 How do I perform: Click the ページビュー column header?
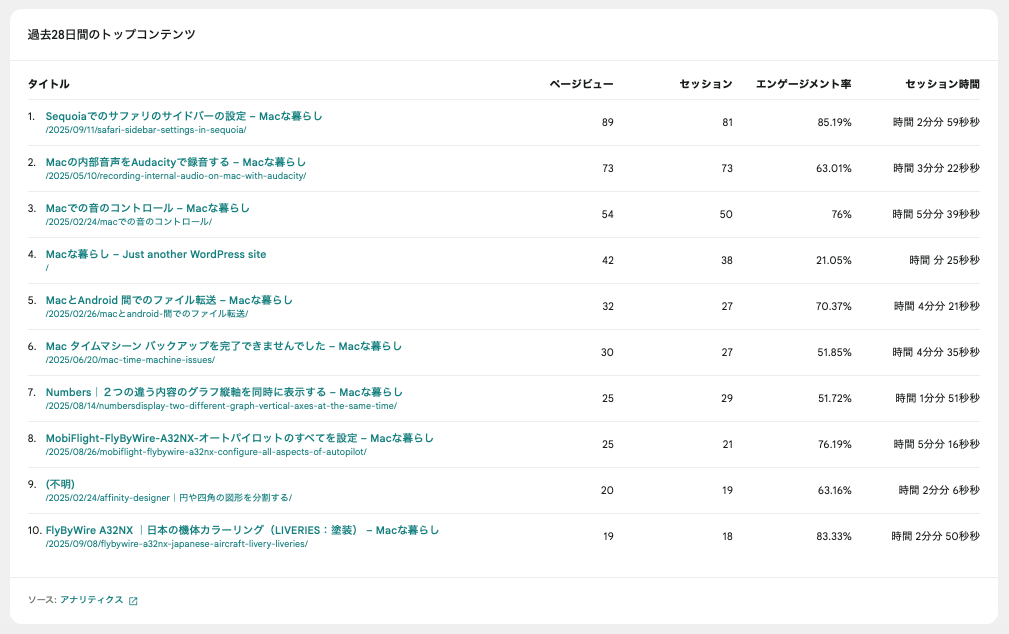581,84
